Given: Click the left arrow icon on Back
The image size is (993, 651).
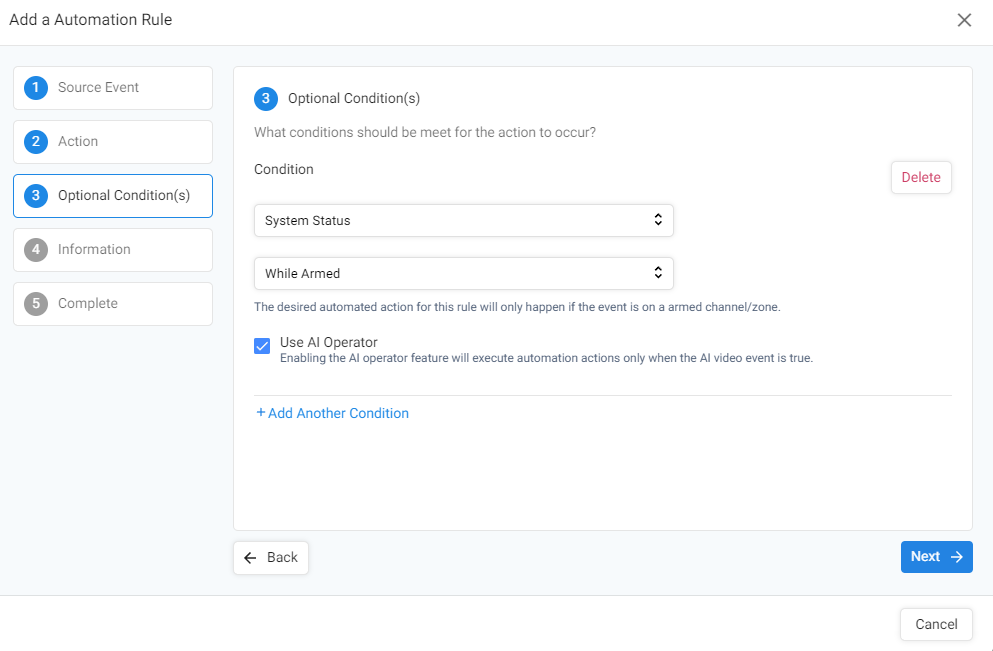Looking at the screenshot, I should [250, 557].
